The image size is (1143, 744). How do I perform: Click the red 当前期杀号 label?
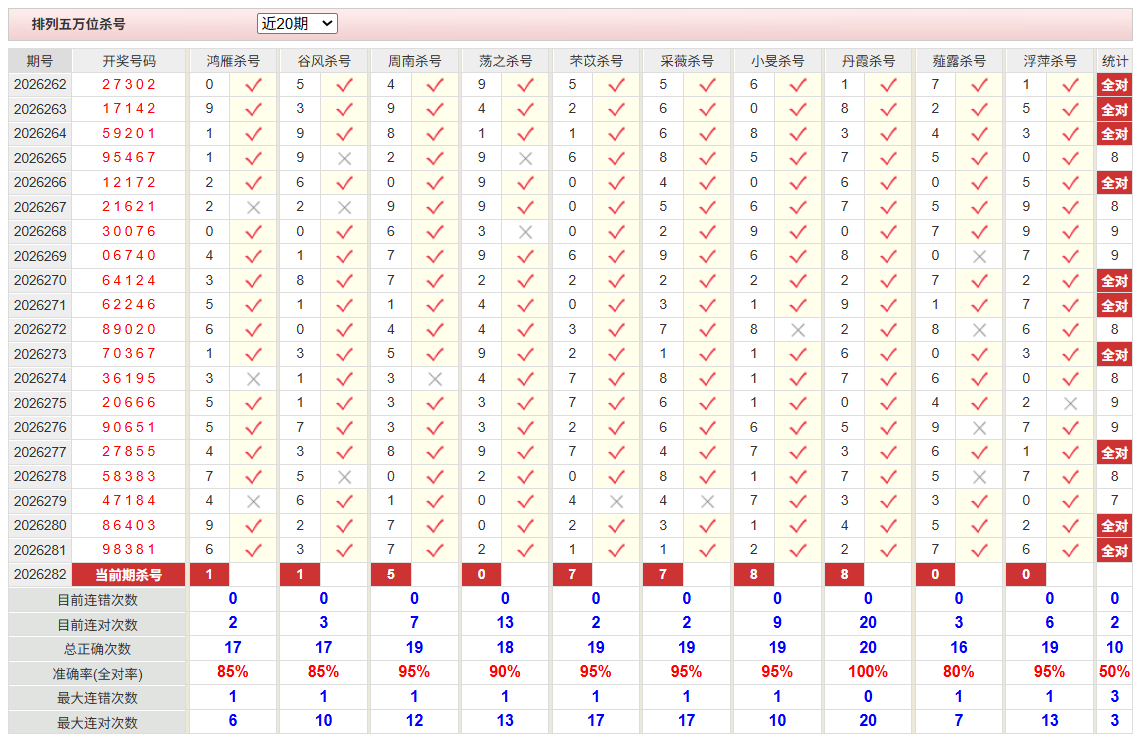(x=128, y=575)
